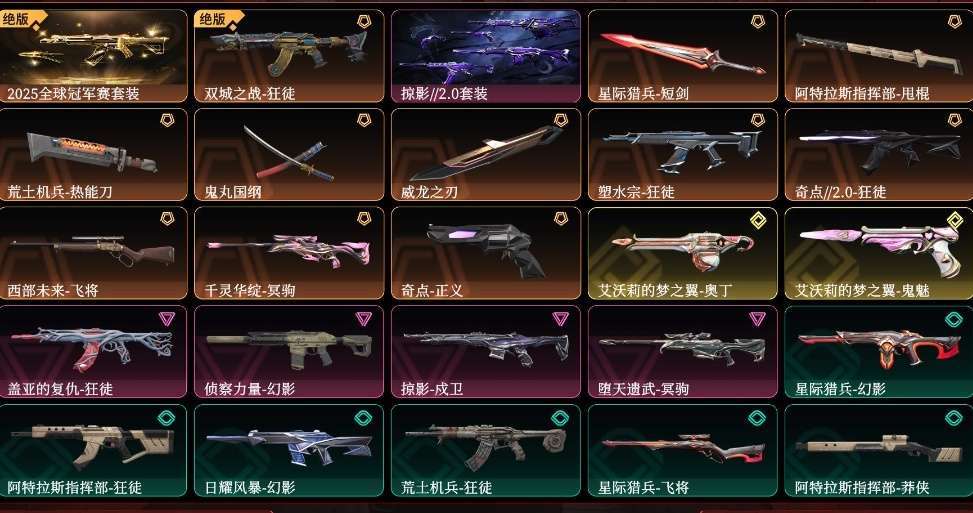This screenshot has height=513, width=973.
Task: Select the 荒土机兵-狂徒 skin card
Action: coord(486,451)
